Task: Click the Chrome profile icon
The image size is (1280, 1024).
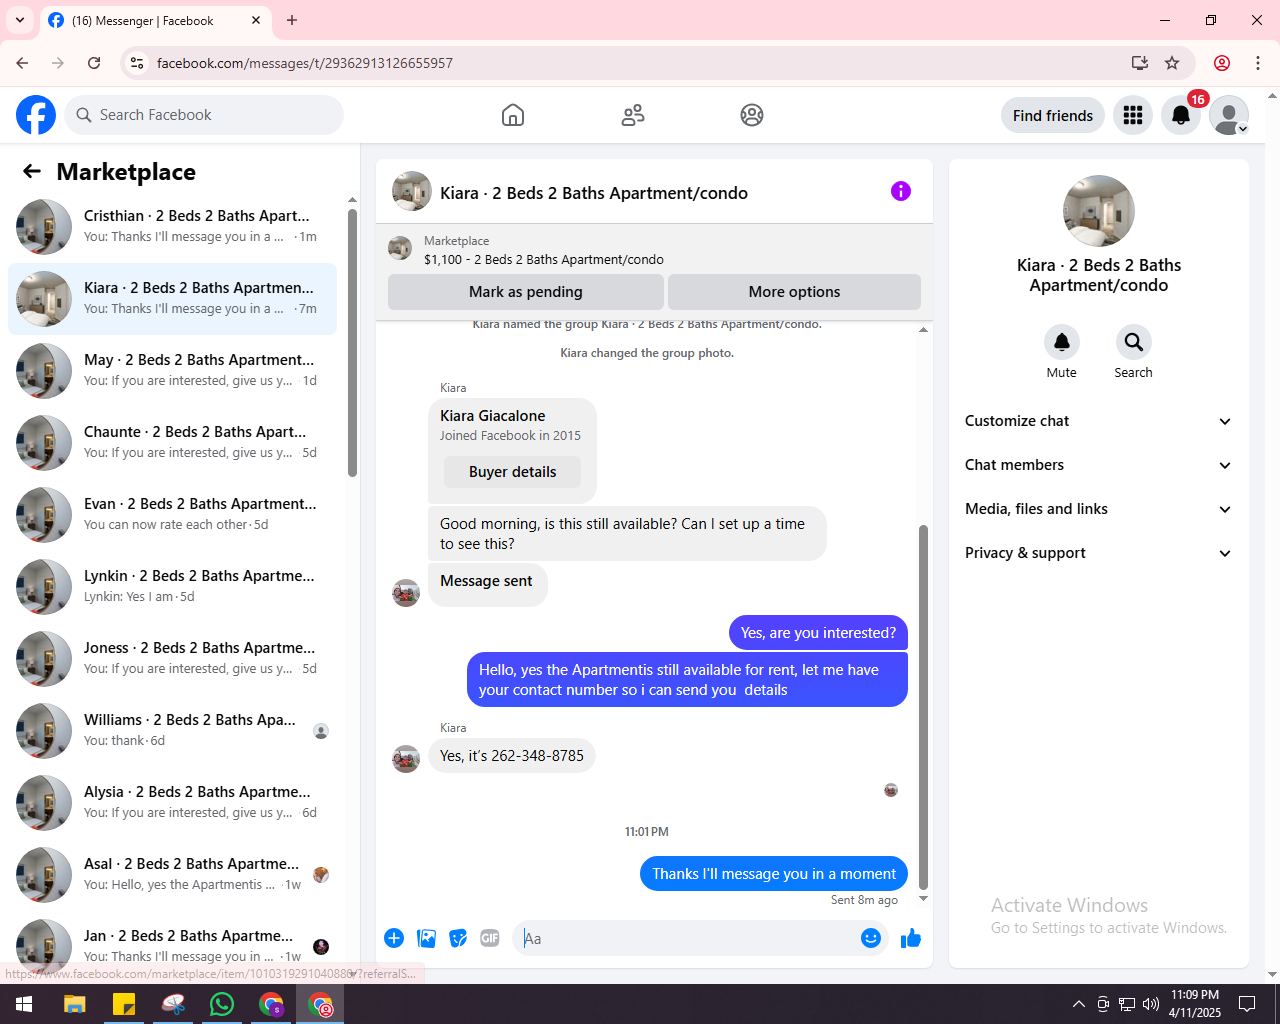Action: [1222, 63]
